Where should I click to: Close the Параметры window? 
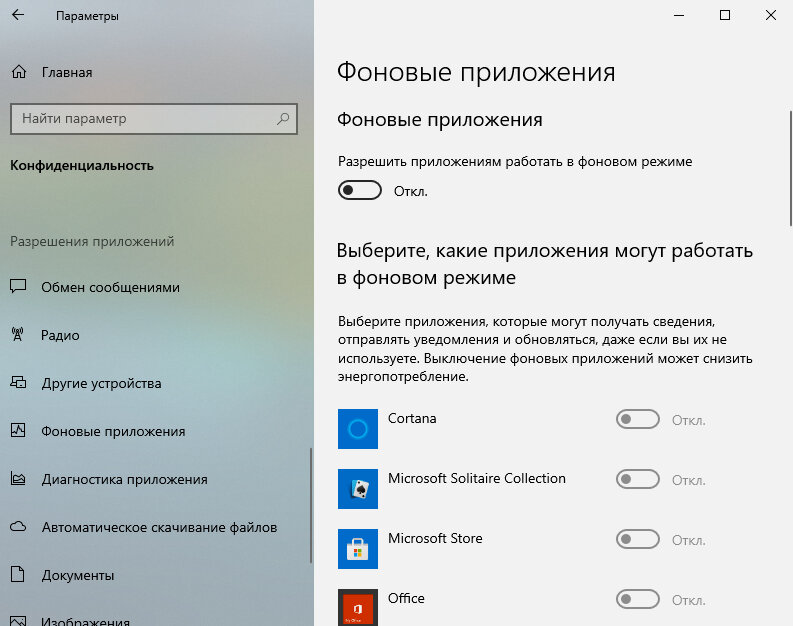coord(770,15)
